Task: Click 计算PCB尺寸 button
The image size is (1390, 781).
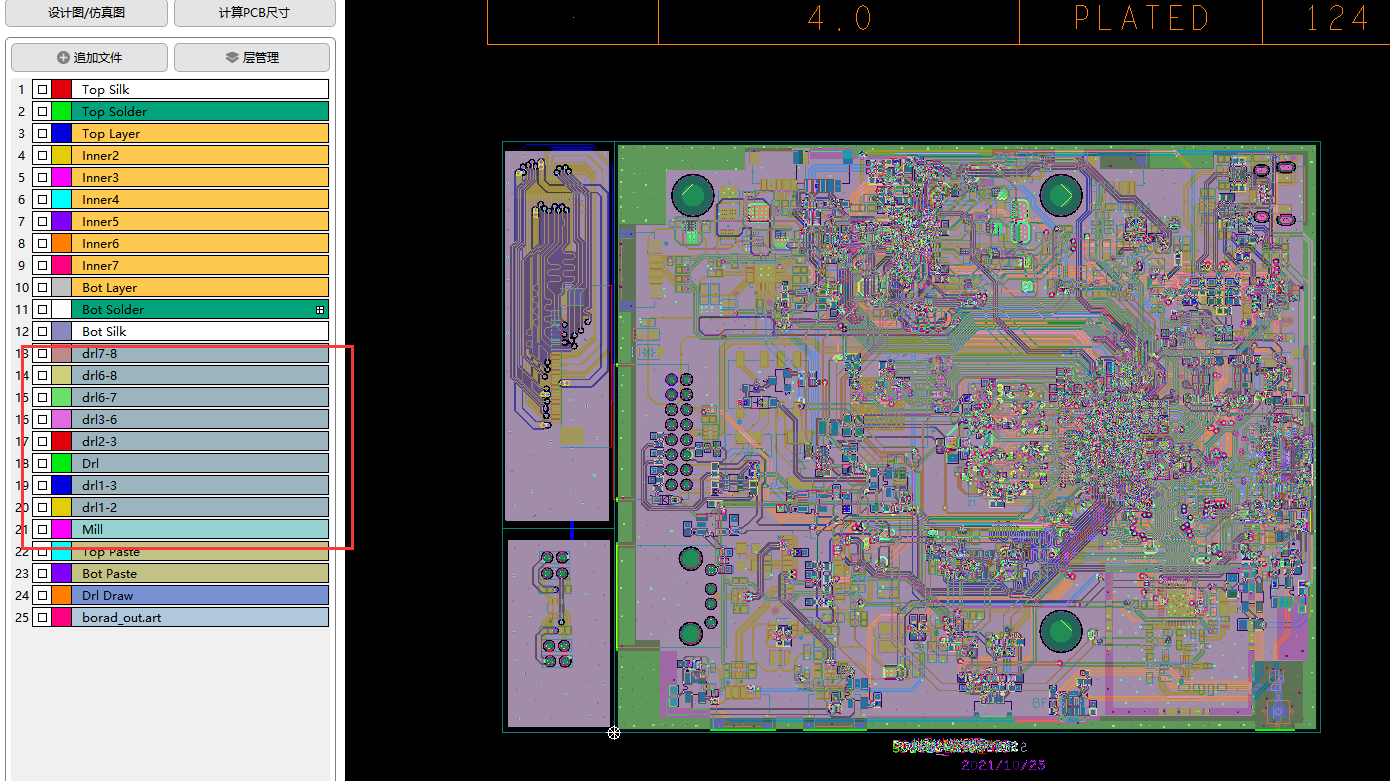Action: 254,13
